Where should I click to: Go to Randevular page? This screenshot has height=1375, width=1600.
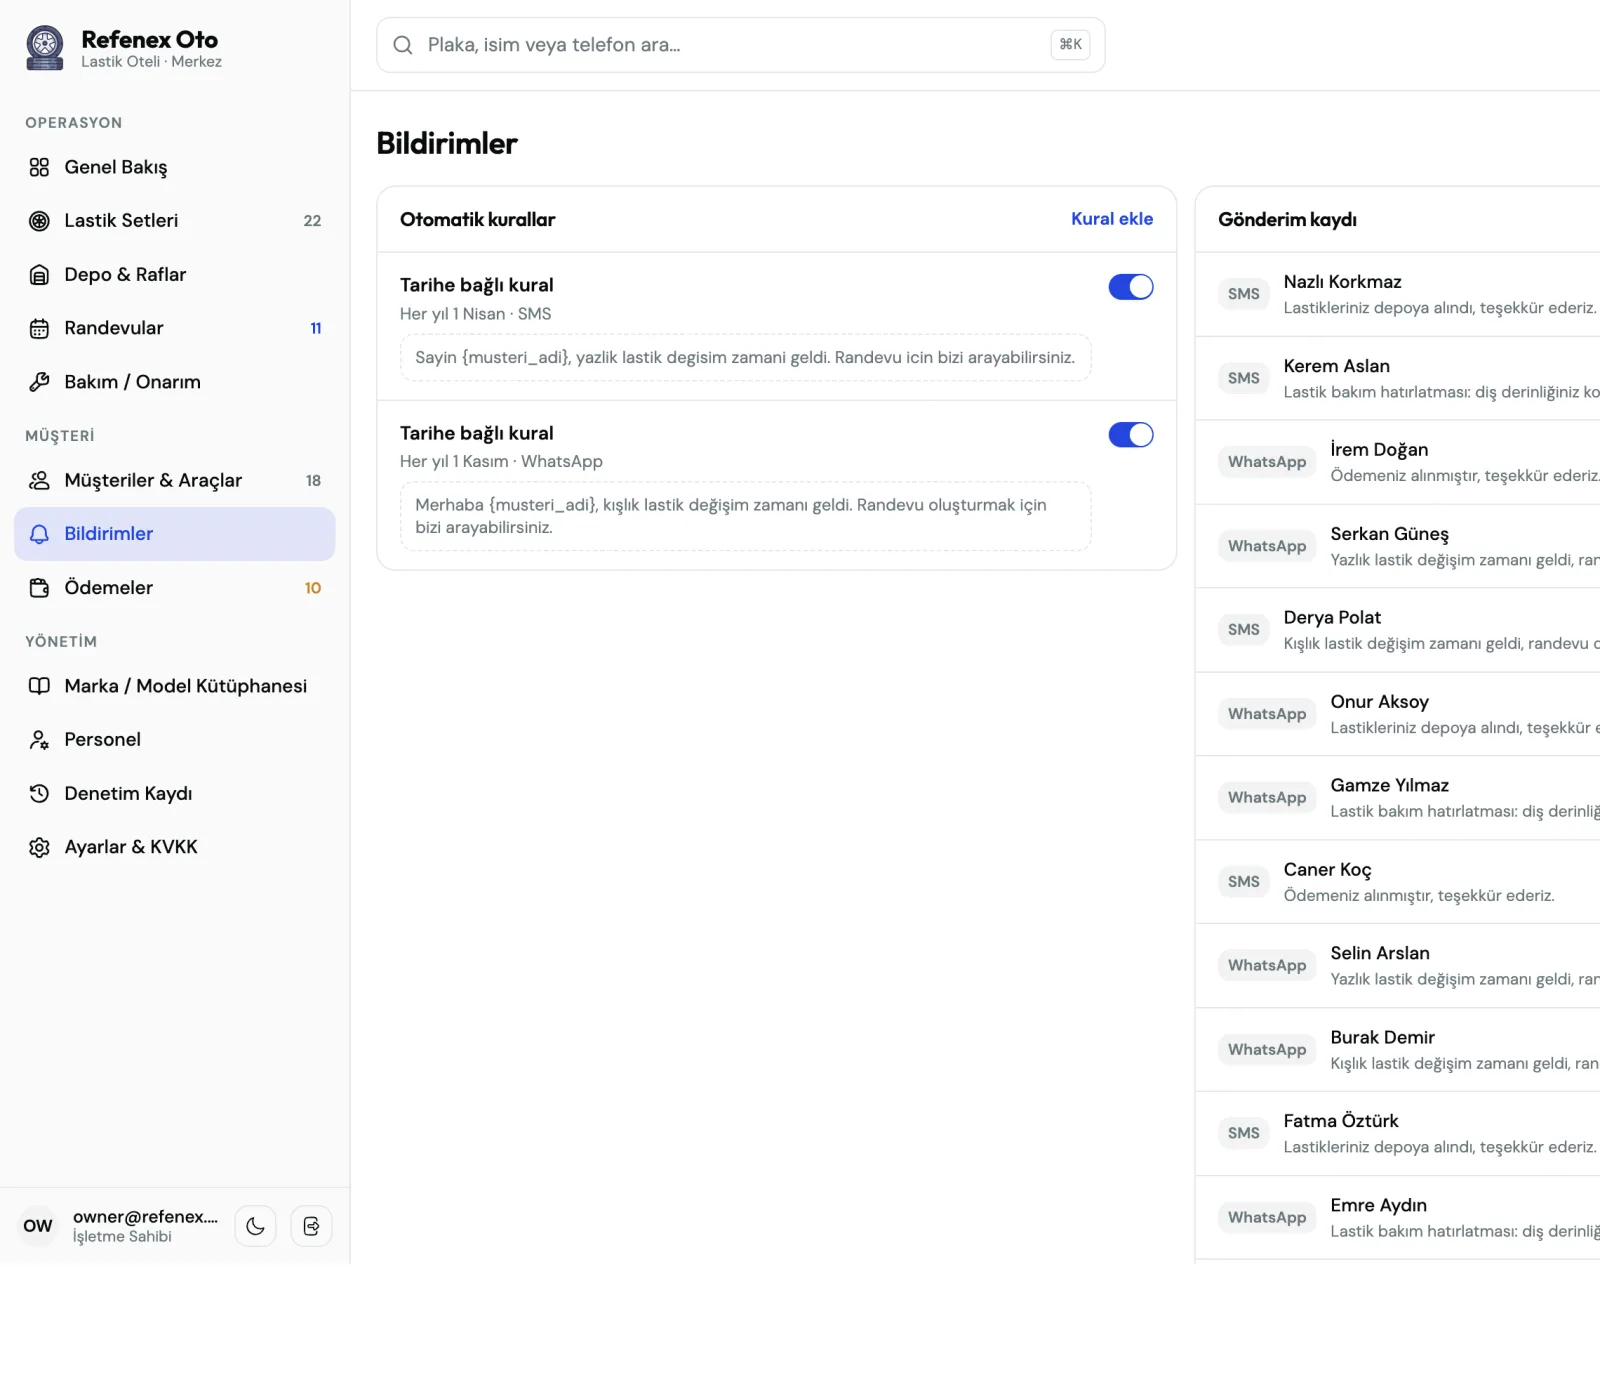tap(175, 328)
